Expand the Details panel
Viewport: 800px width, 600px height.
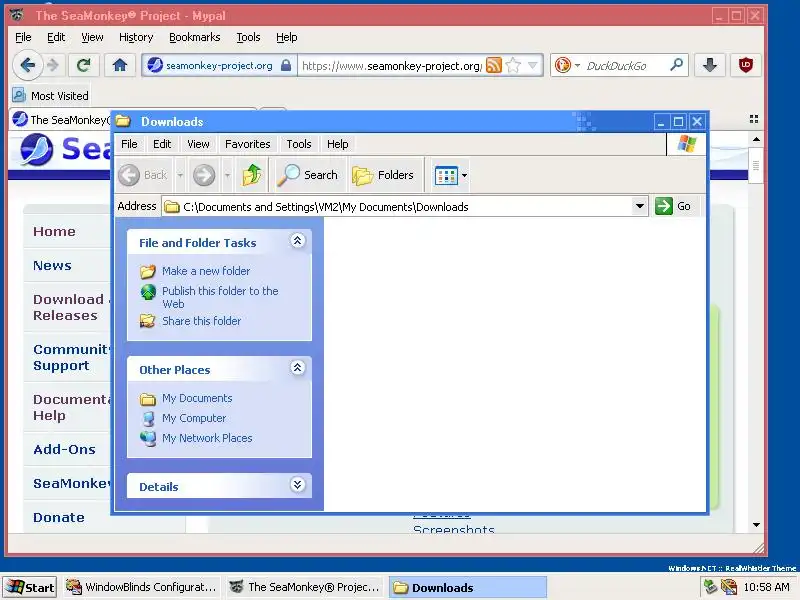click(297, 484)
